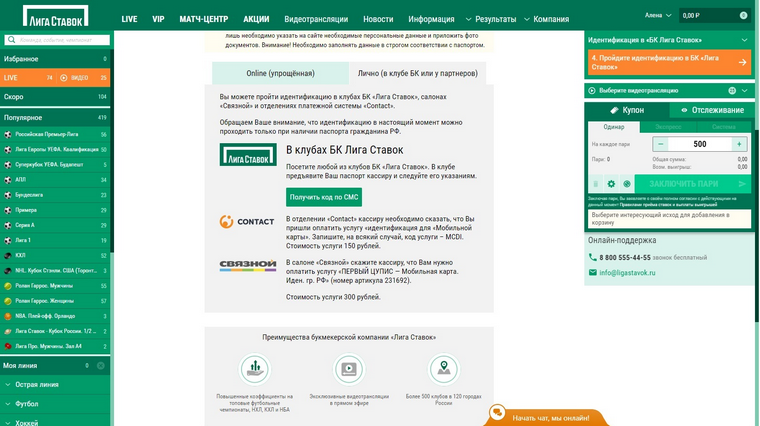Click the Лига Ставок logo in header
The height and width of the screenshot is (426, 760).
[55, 16]
